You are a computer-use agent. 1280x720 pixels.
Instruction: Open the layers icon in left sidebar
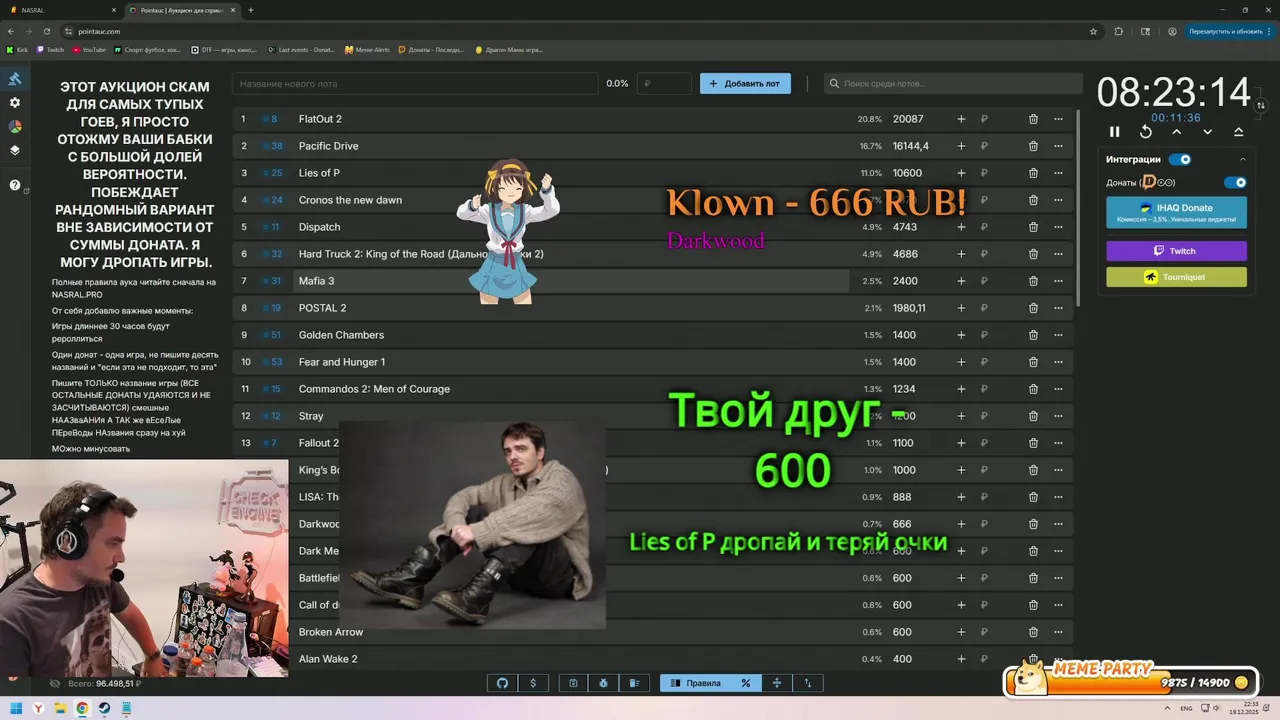pos(15,151)
